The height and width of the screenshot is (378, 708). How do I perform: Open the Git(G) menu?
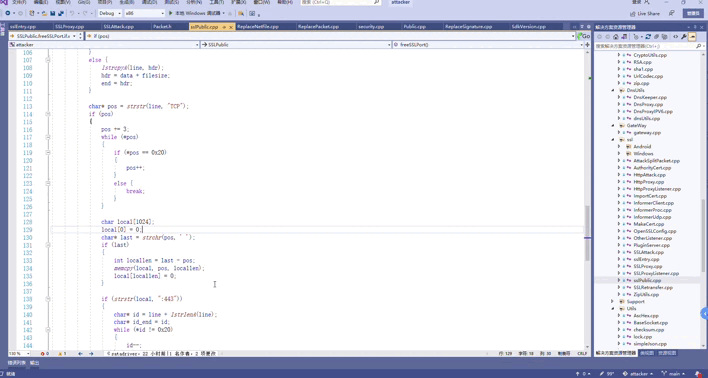[84, 2]
